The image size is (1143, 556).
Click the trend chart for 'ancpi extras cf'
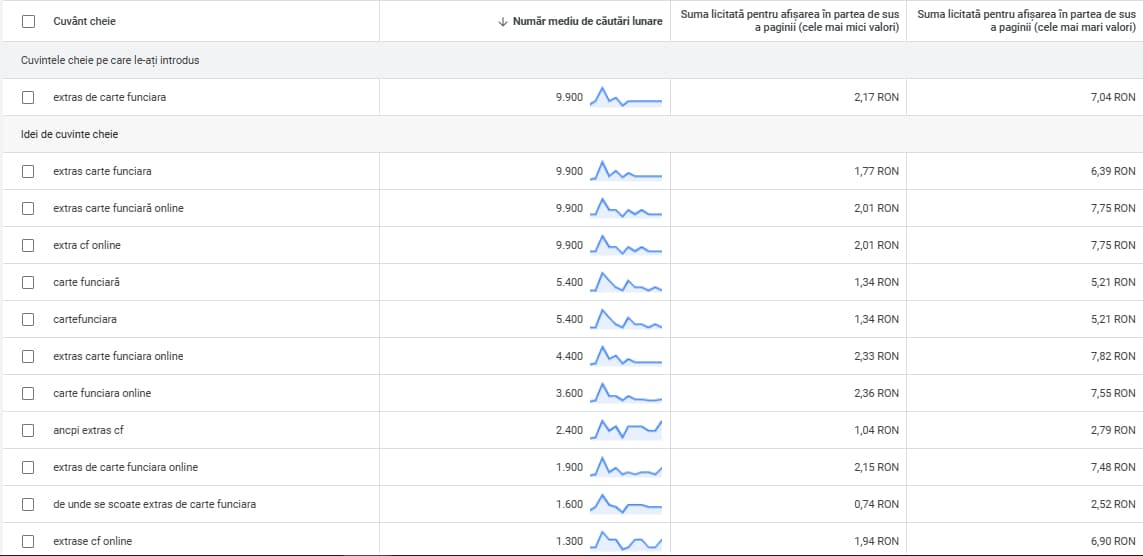[626, 430]
